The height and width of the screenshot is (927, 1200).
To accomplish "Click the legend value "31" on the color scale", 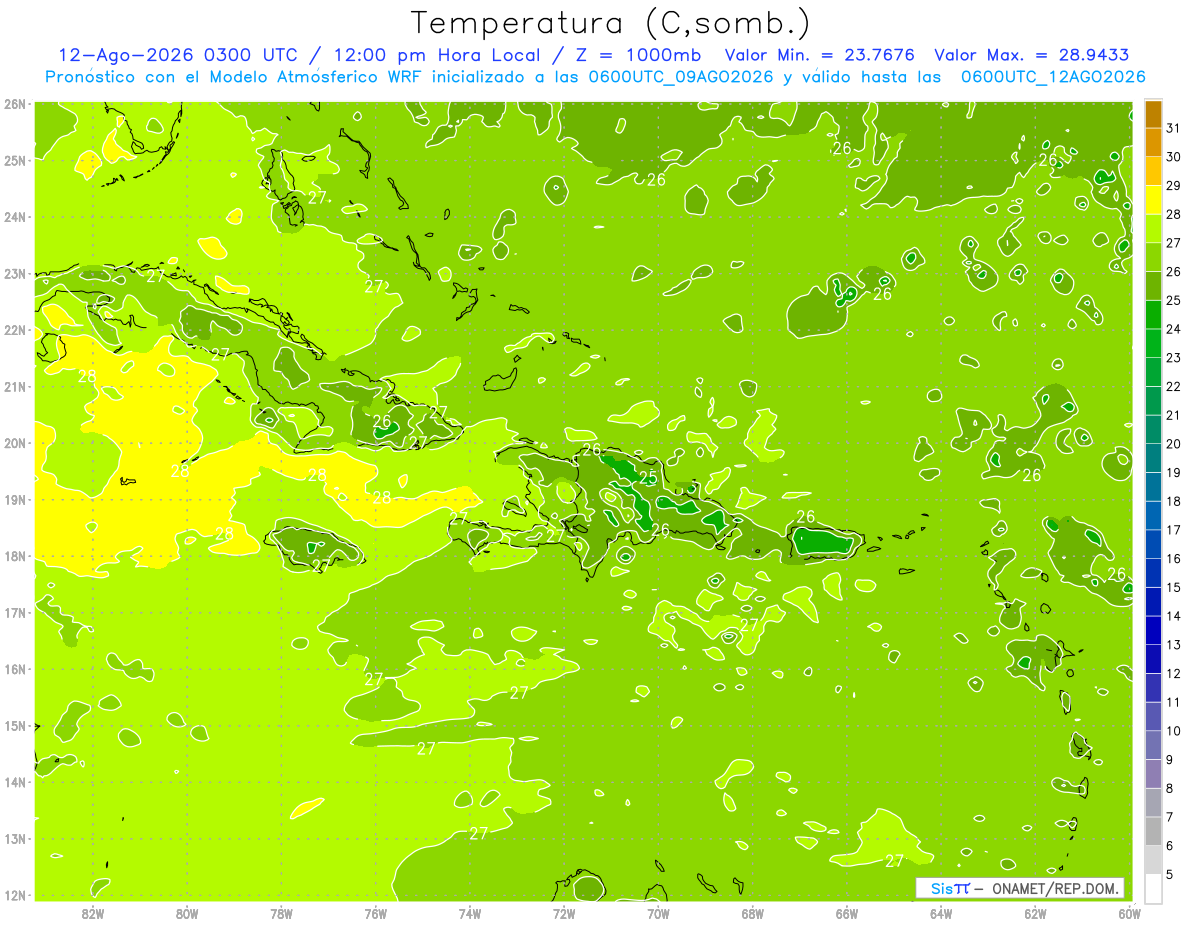I will (x=1173, y=128).
